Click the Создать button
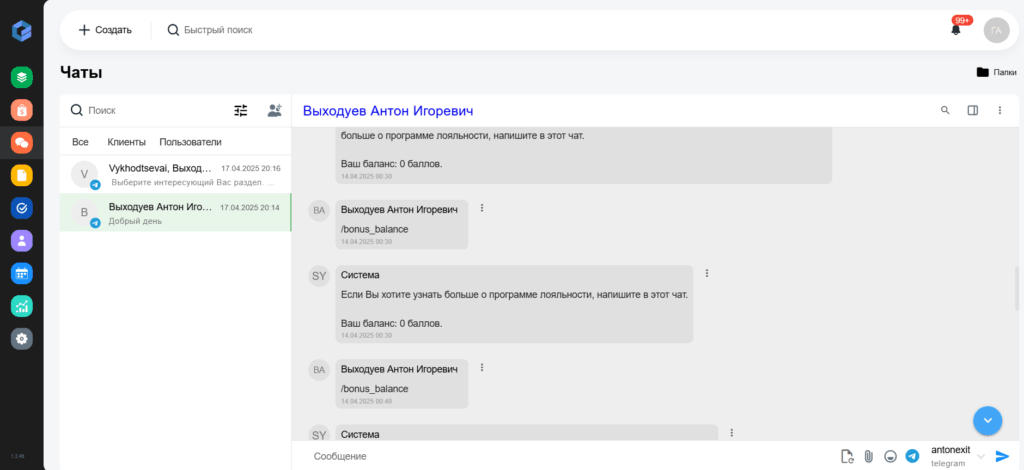The image size is (1024, 470). (105, 30)
